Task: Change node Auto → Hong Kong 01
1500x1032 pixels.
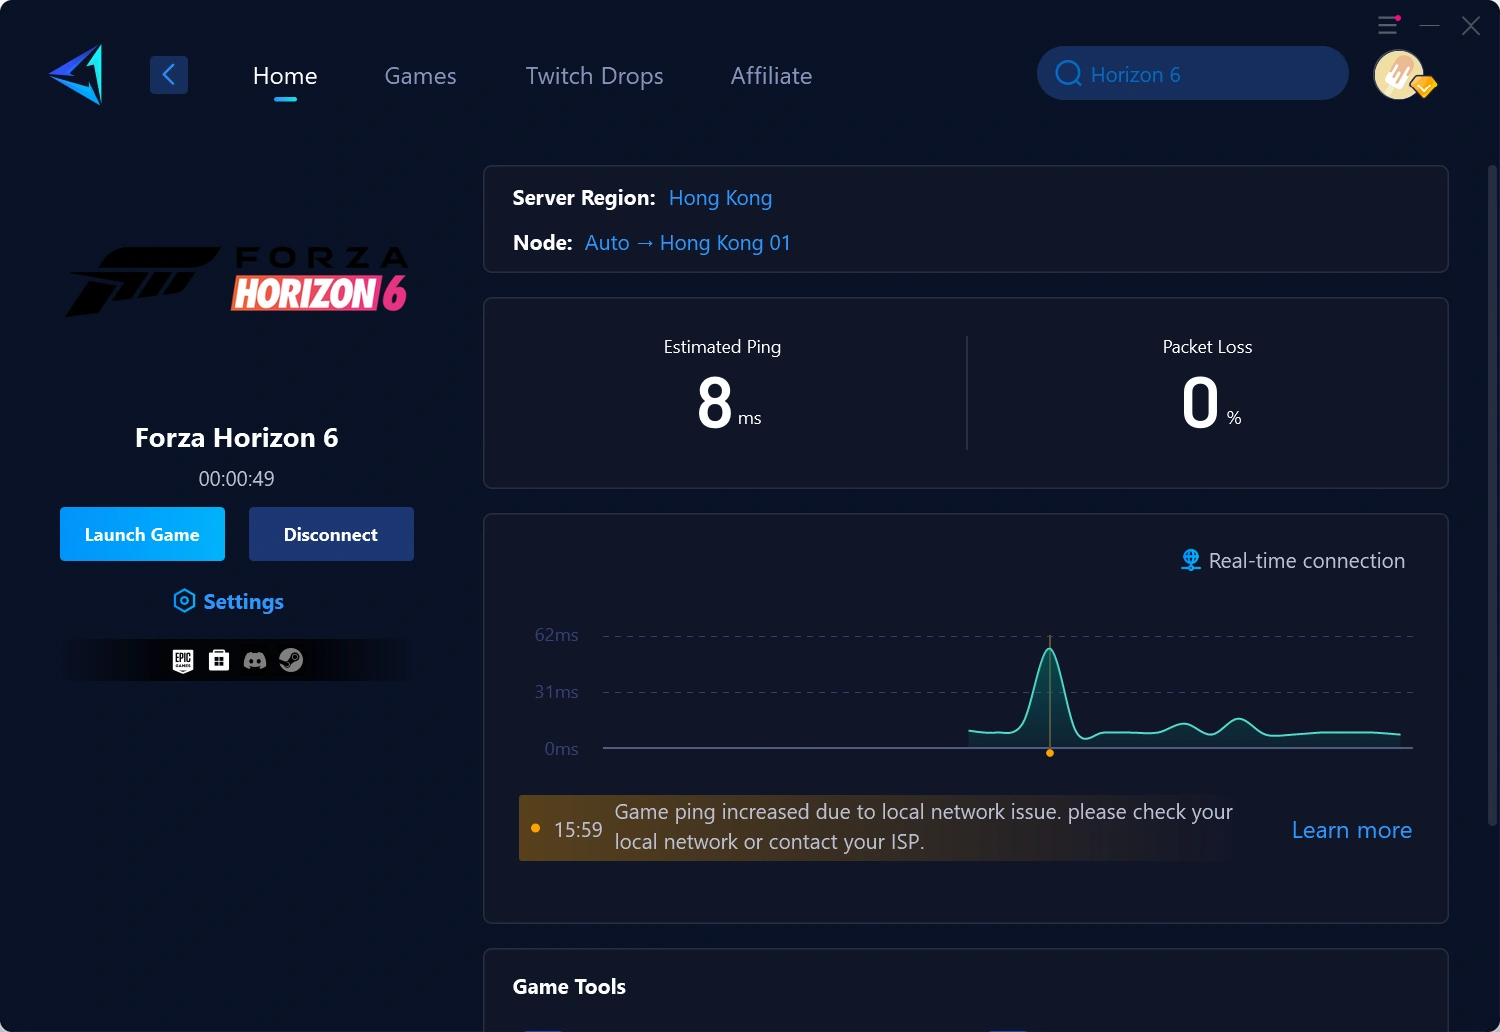Action: tap(688, 243)
